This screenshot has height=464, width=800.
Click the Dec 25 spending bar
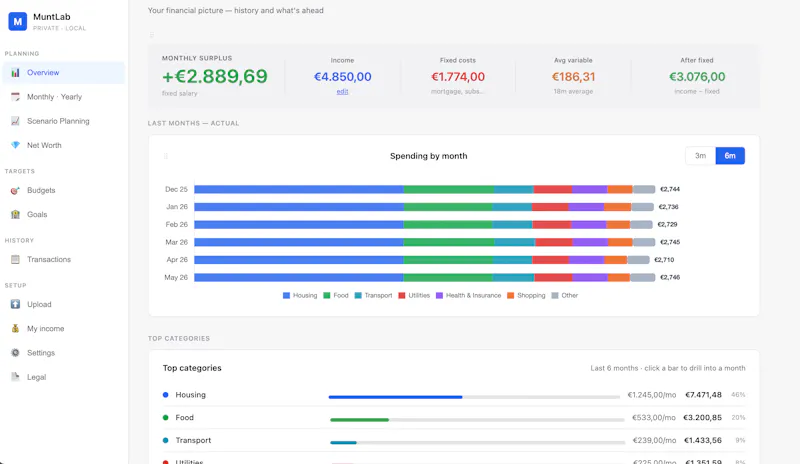pos(424,189)
